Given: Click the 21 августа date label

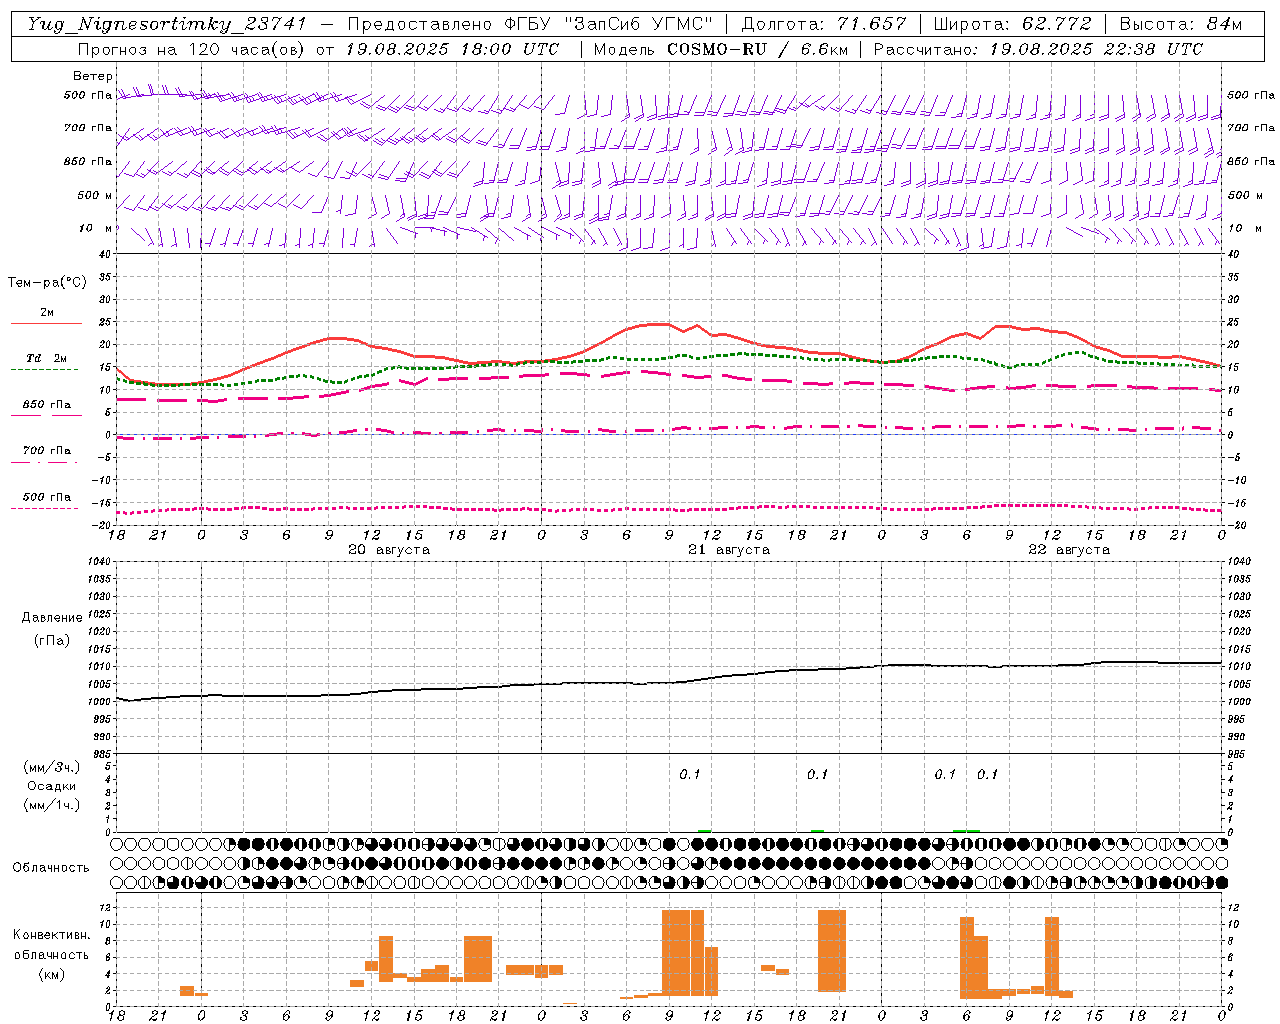Looking at the screenshot, I should (729, 550).
